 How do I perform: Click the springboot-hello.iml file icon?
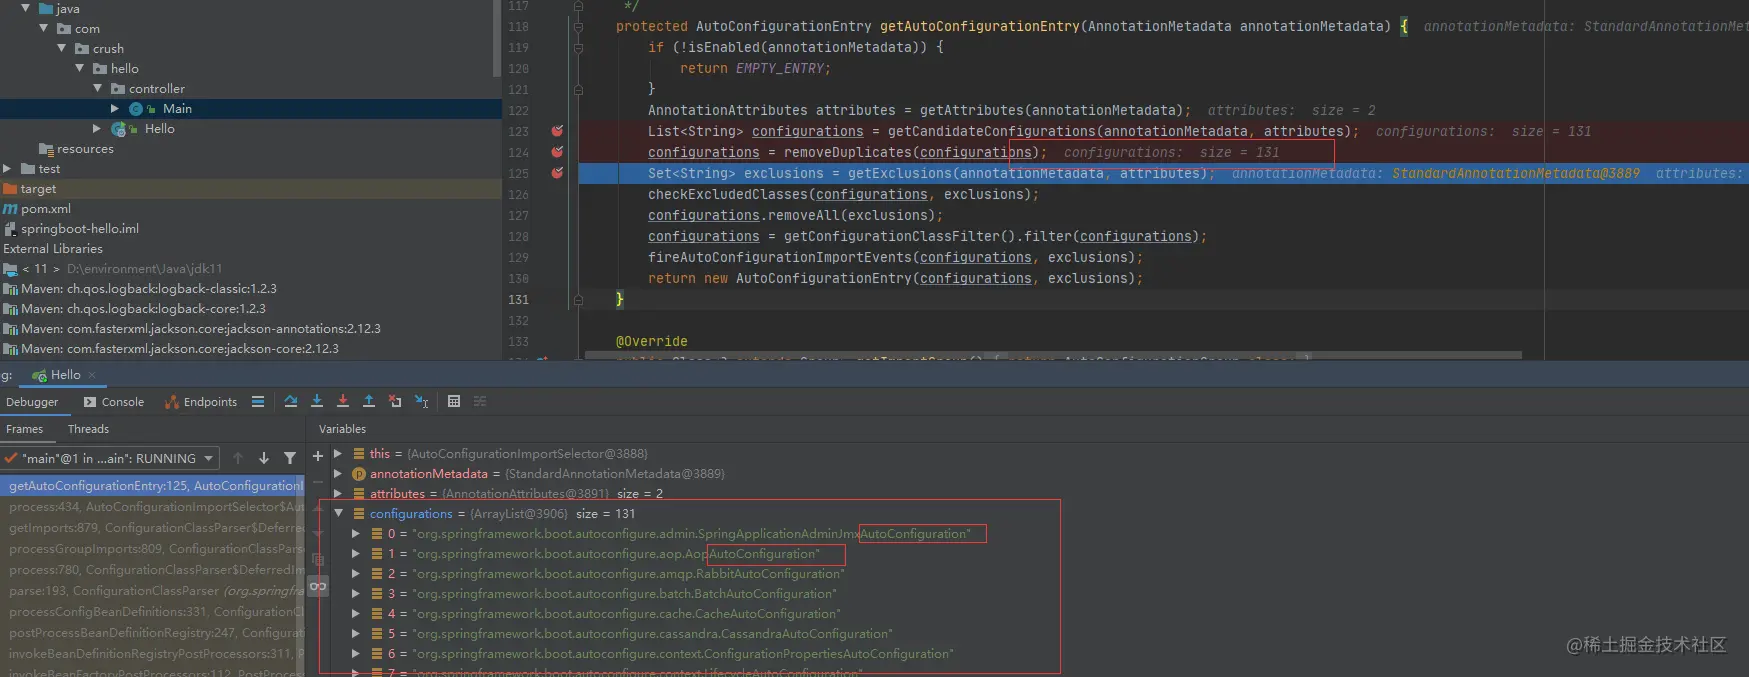tap(10, 229)
